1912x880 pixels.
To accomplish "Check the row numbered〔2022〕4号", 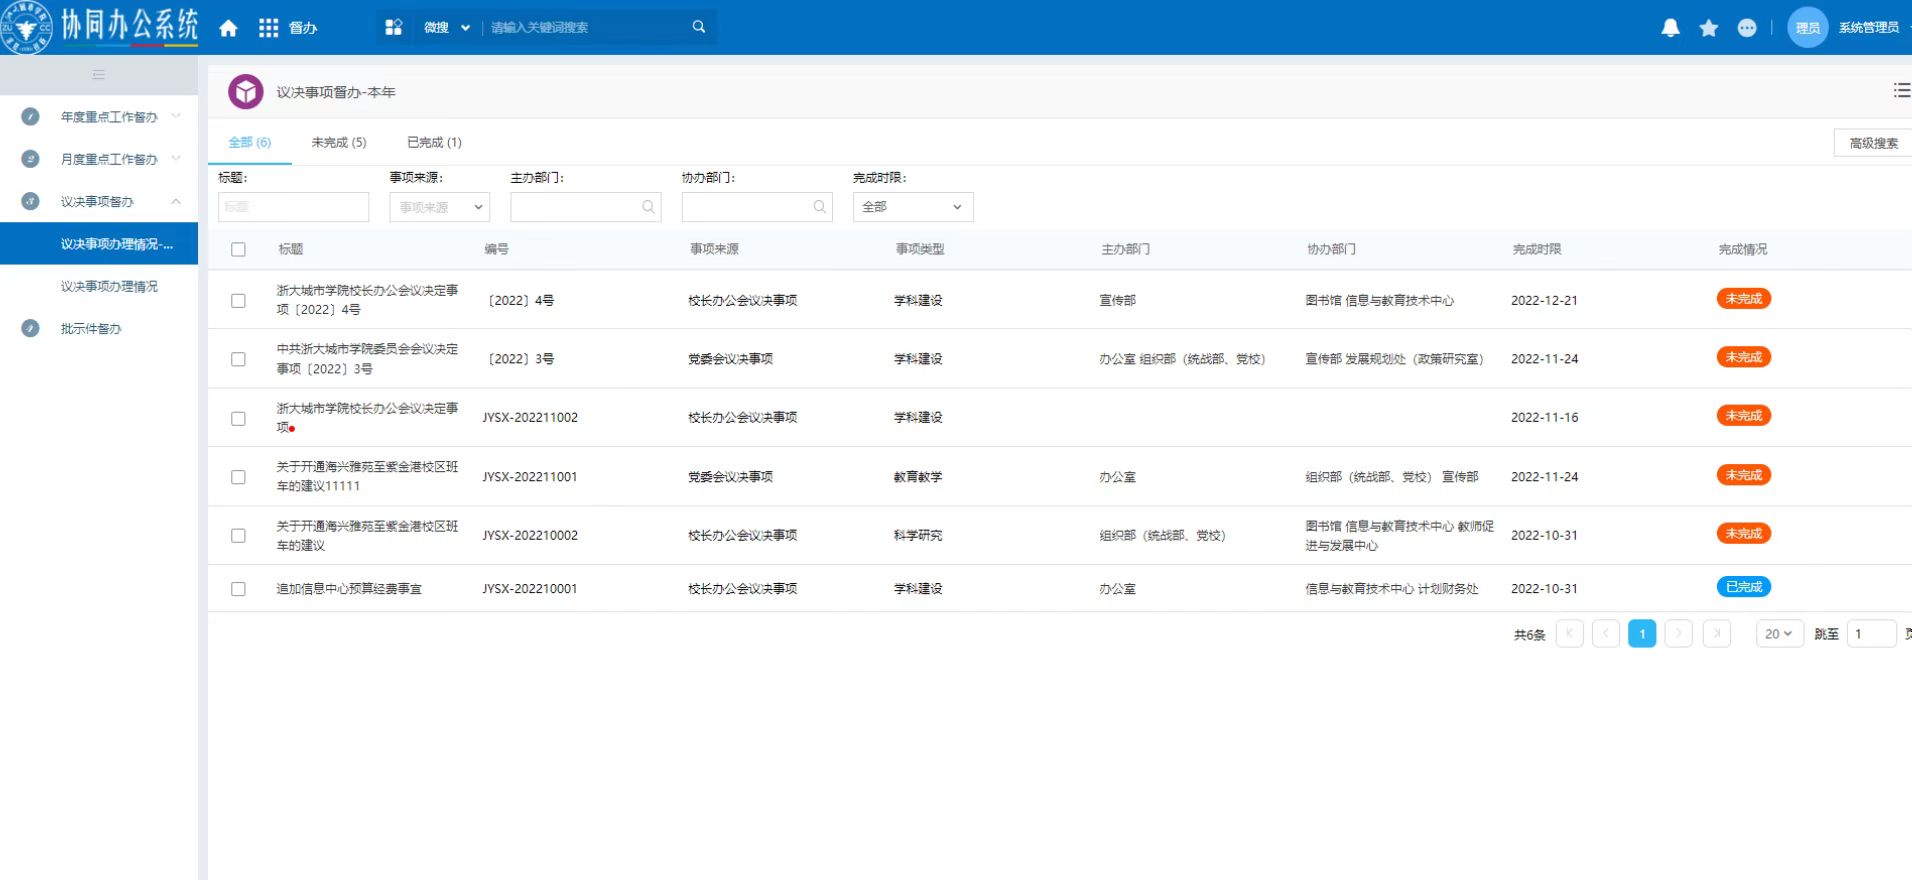I will click(238, 300).
